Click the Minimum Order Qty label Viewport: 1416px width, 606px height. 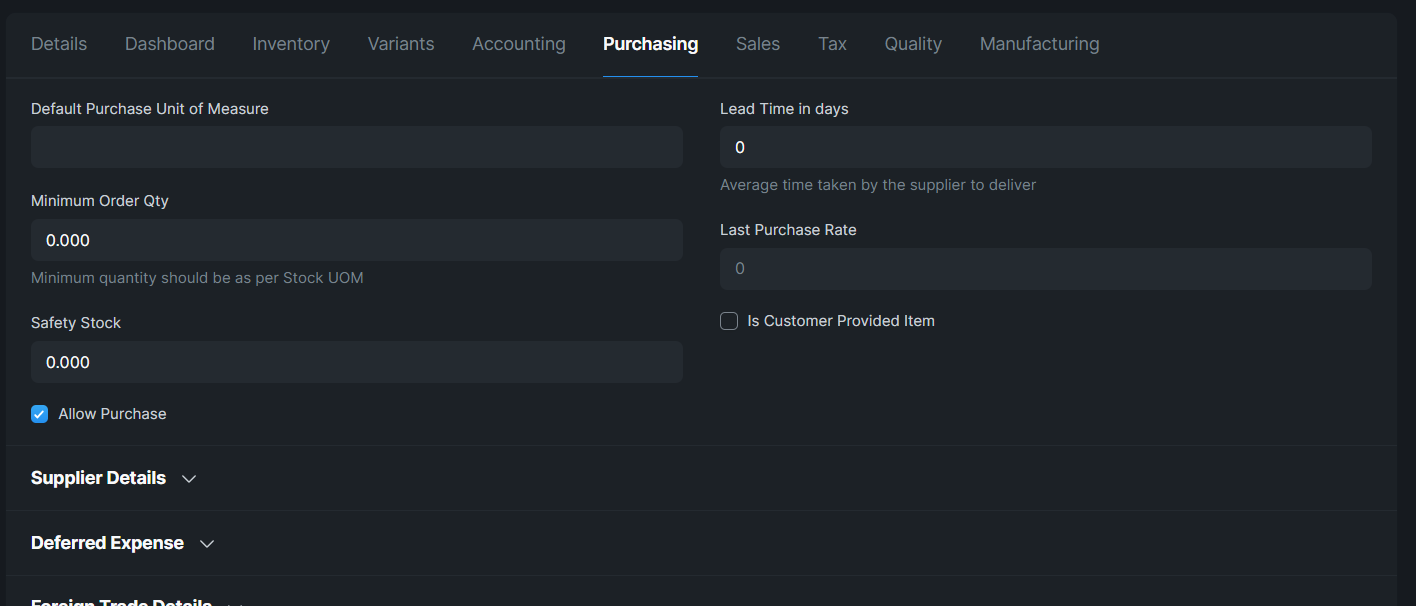click(x=100, y=201)
